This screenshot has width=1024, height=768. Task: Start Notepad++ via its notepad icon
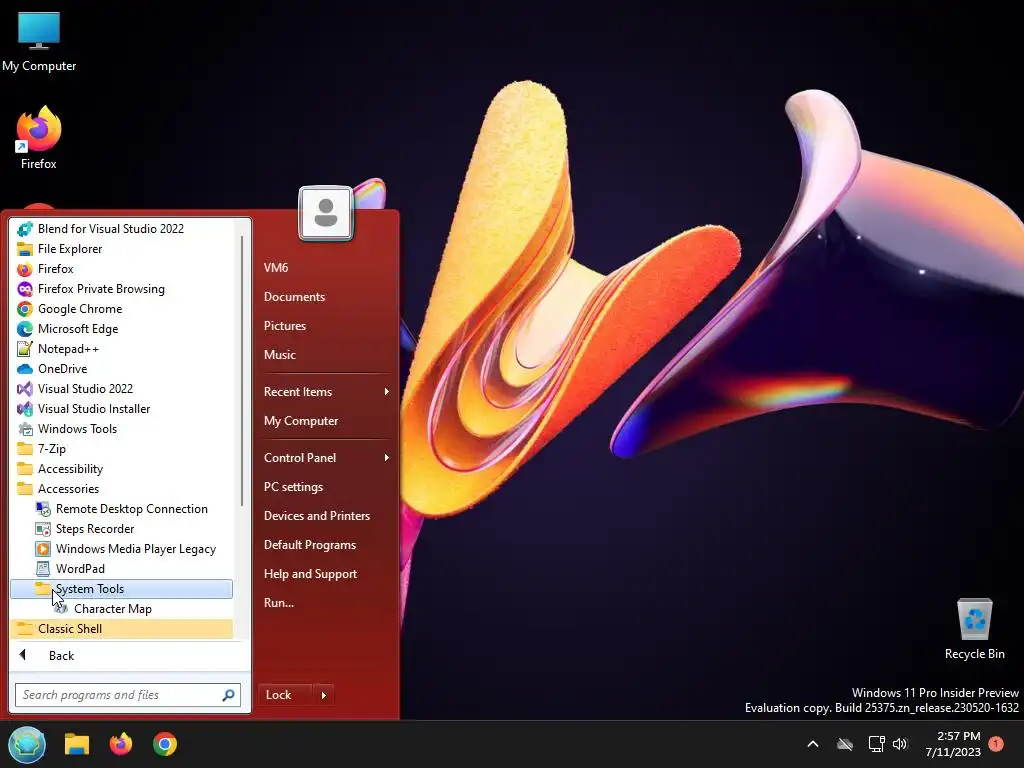click(x=25, y=349)
